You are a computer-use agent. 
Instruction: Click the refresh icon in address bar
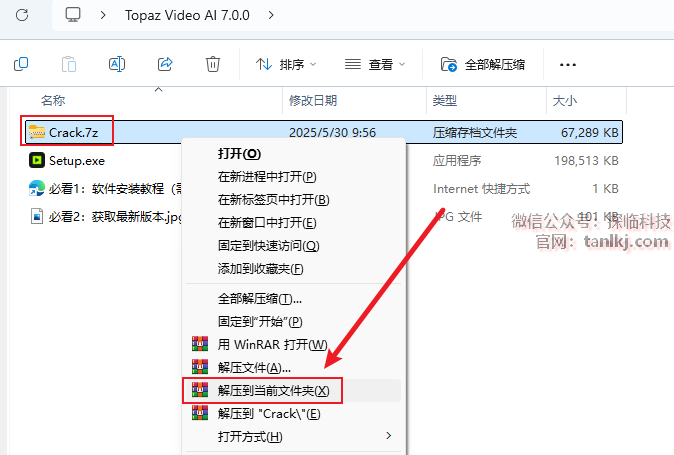22,15
